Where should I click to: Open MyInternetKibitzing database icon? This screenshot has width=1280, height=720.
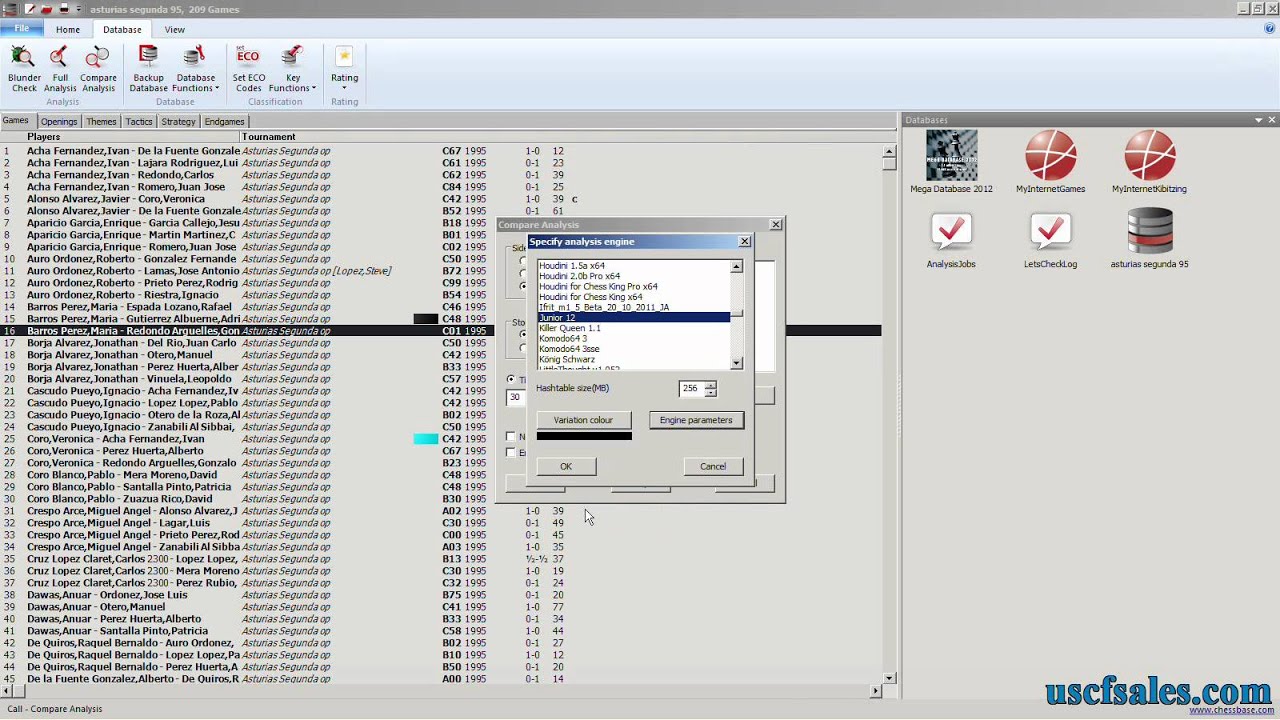pos(1149,162)
